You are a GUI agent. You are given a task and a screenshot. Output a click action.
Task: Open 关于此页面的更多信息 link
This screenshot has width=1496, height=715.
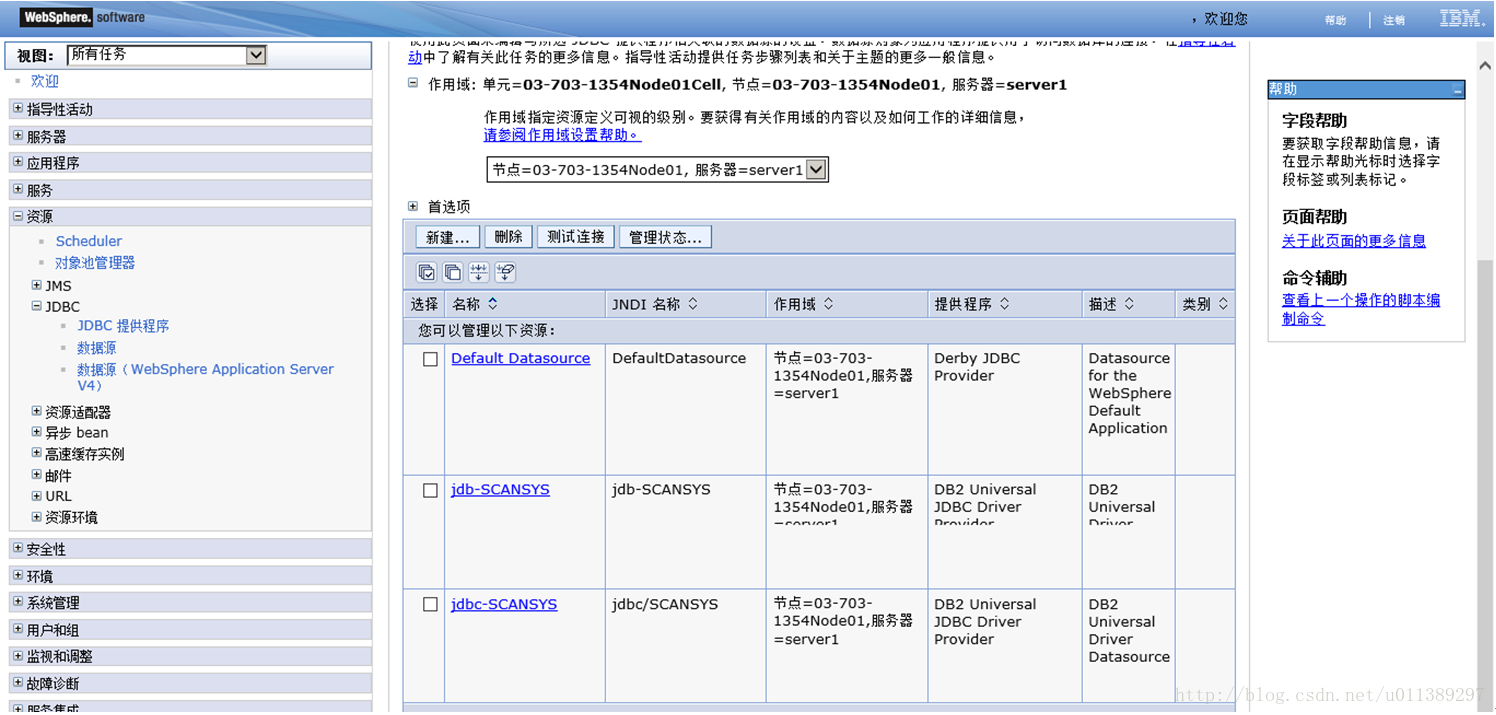(x=1354, y=241)
